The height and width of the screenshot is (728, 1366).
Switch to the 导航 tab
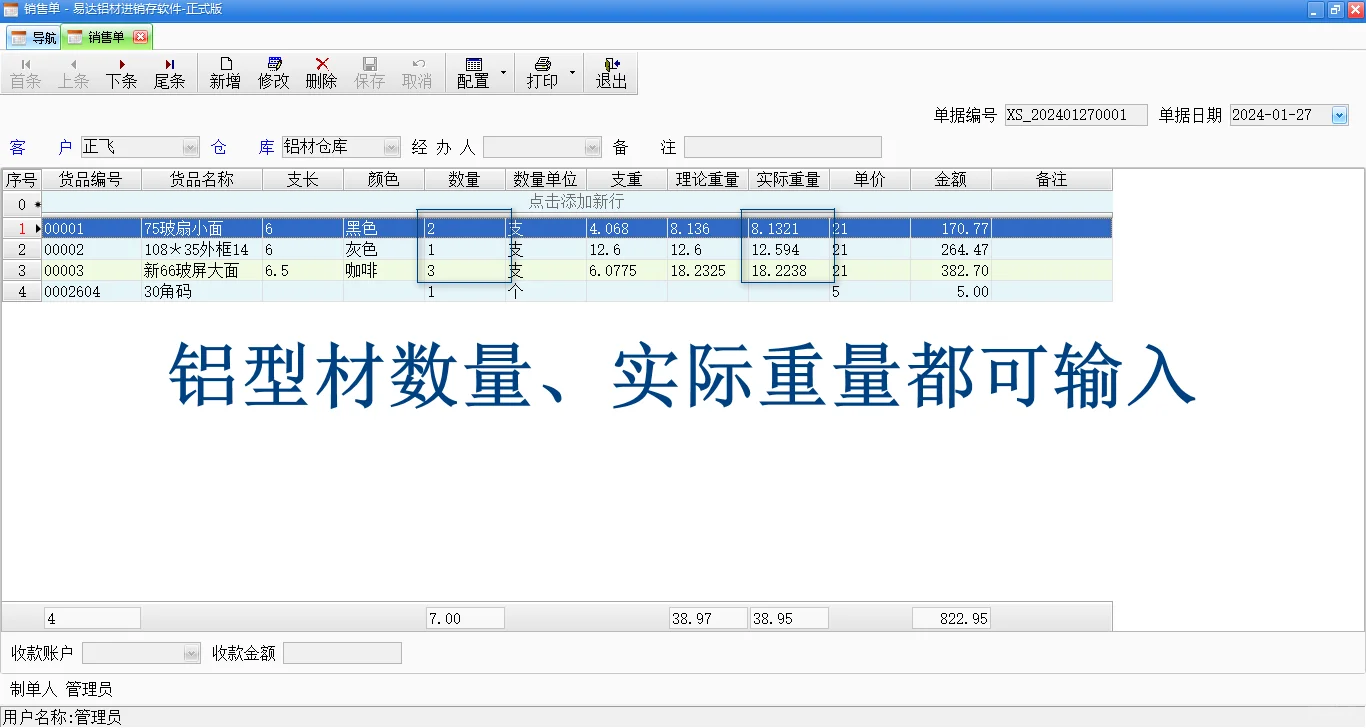(x=33, y=36)
